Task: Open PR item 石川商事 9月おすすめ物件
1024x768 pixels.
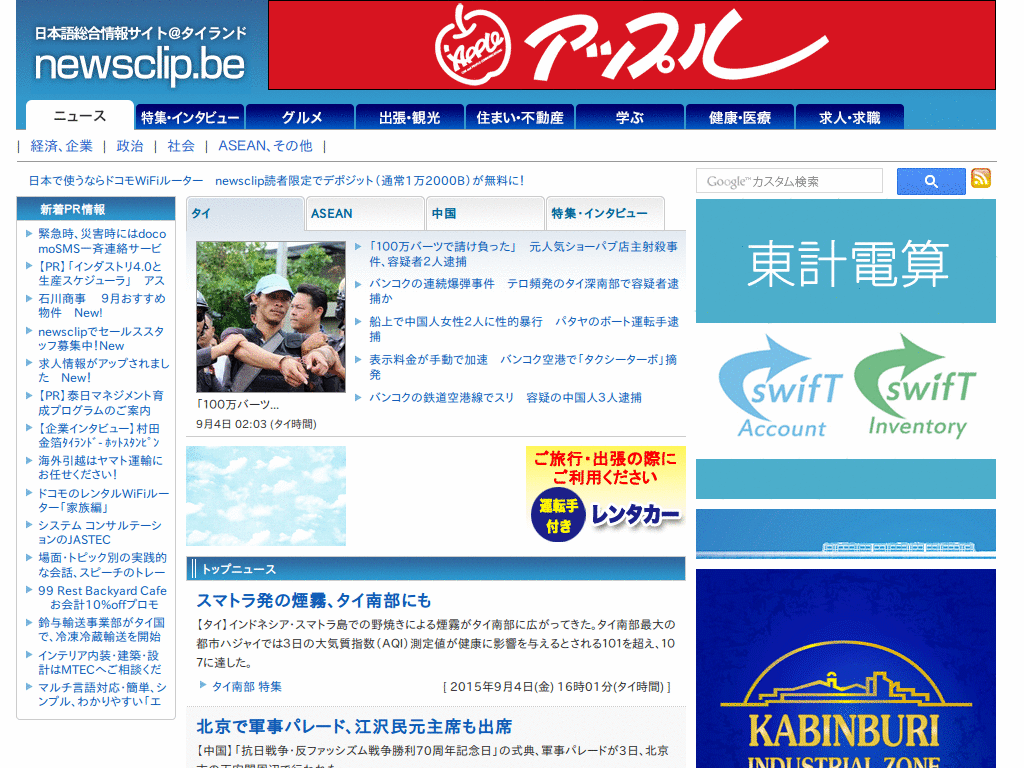Action: (102, 306)
